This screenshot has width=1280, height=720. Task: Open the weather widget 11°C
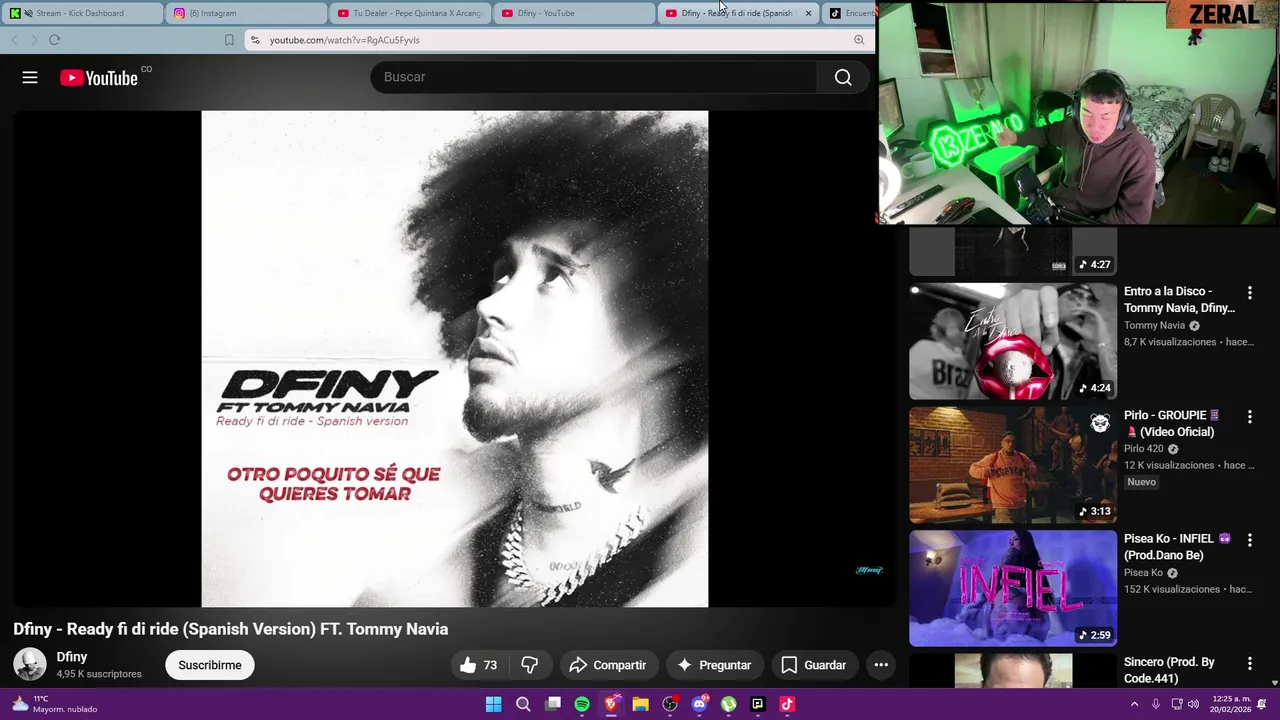pyautogui.click(x=55, y=704)
